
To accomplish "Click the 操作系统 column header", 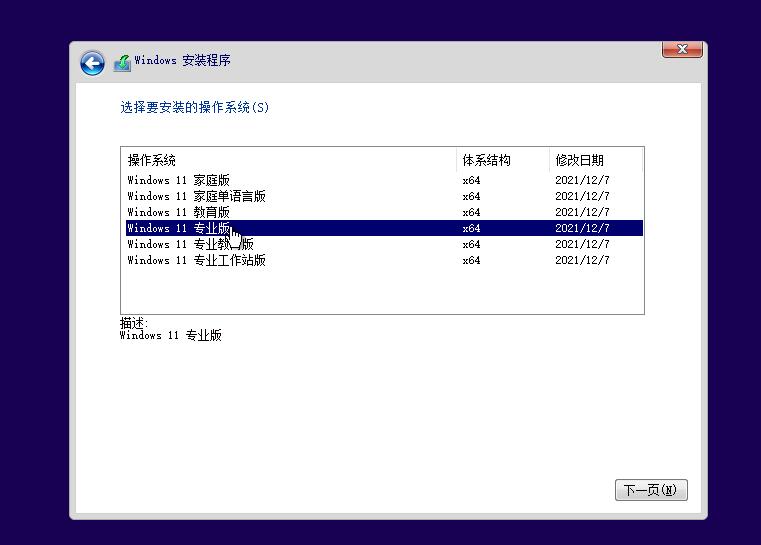I will [x=152, y=160].
